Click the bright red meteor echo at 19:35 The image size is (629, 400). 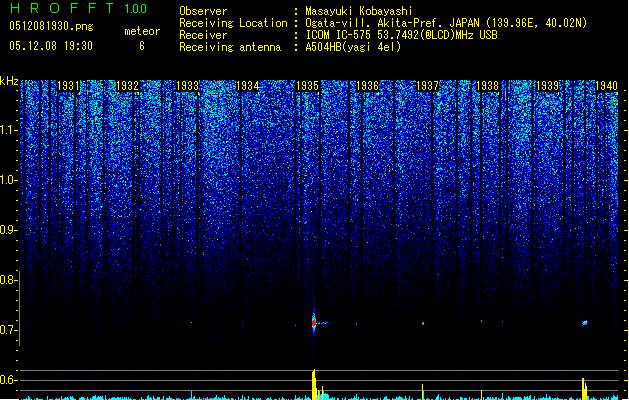(314, 323)
